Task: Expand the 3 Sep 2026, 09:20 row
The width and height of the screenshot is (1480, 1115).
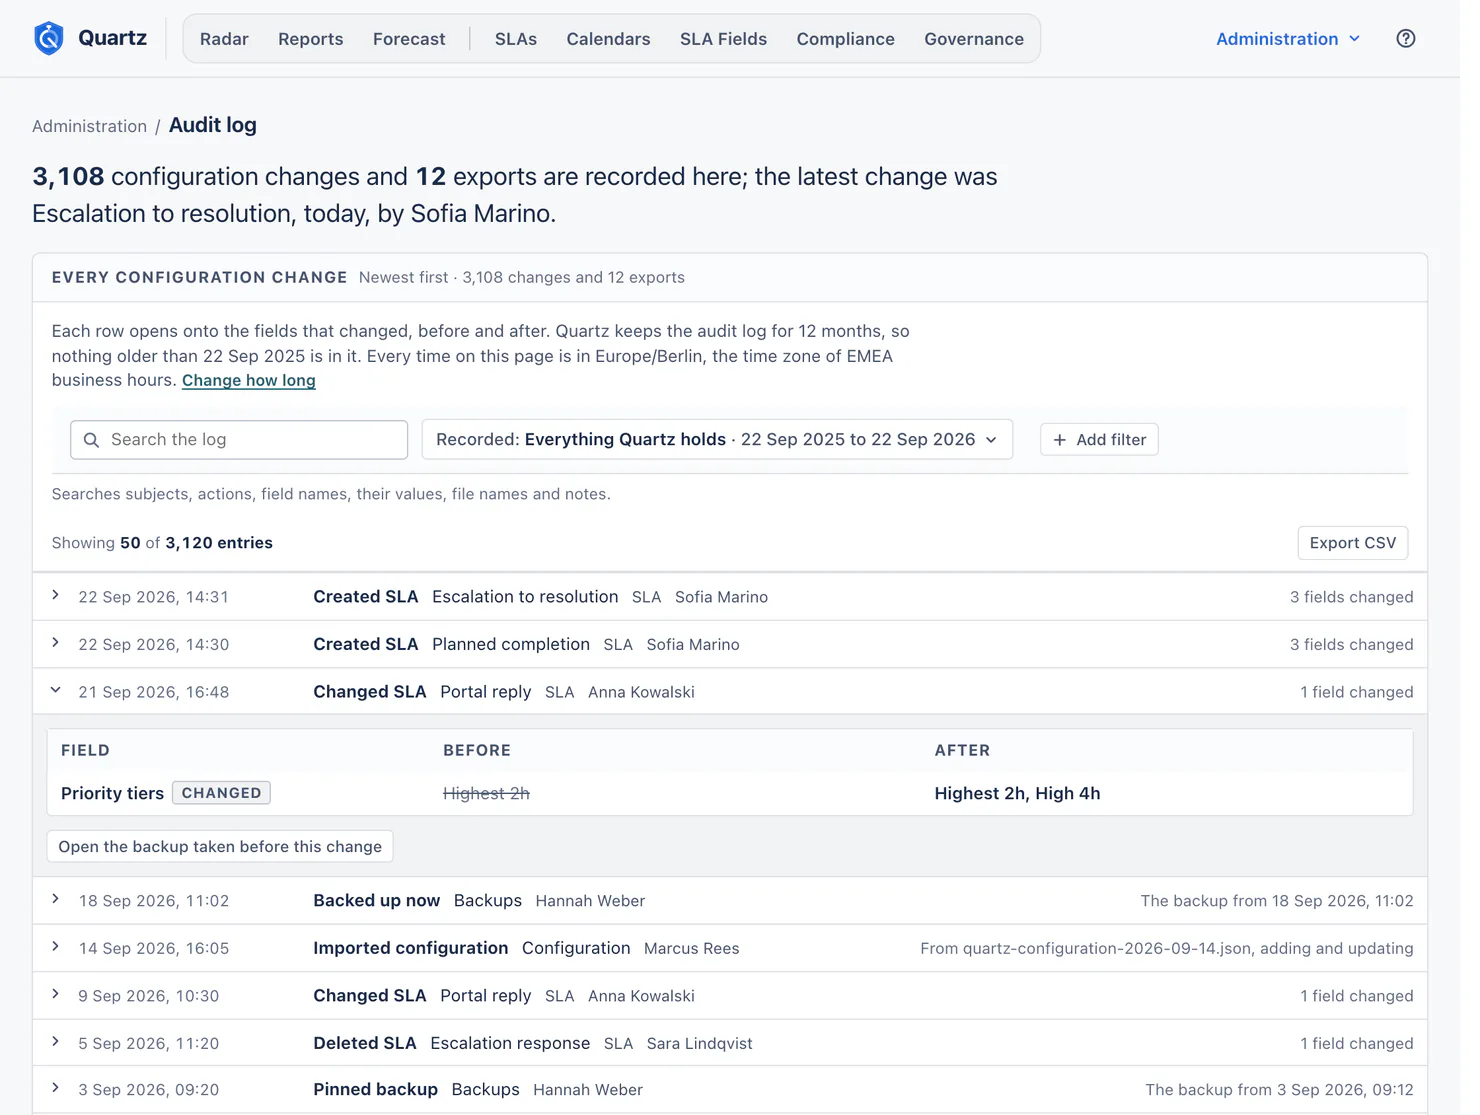Action: click(730, 1090)
